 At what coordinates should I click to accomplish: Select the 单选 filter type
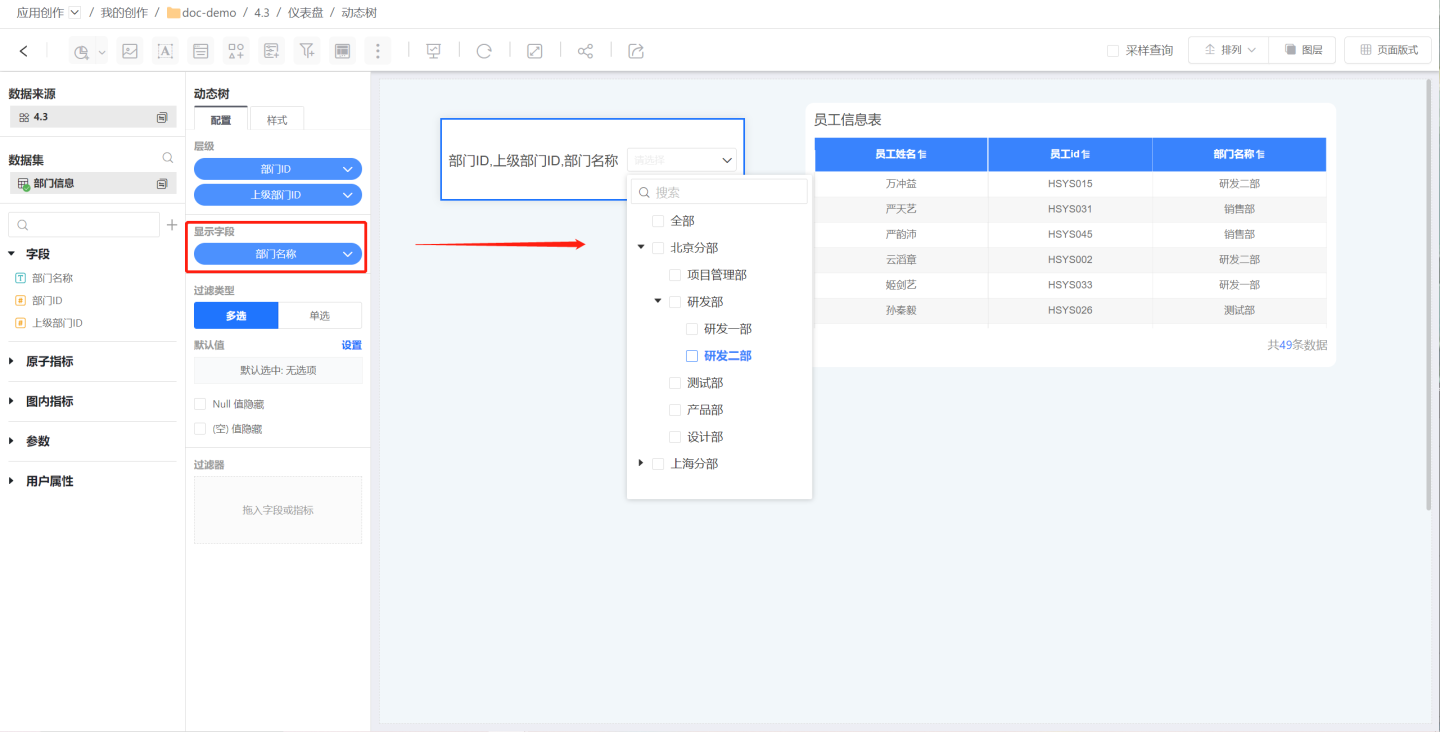click(319, 316)
